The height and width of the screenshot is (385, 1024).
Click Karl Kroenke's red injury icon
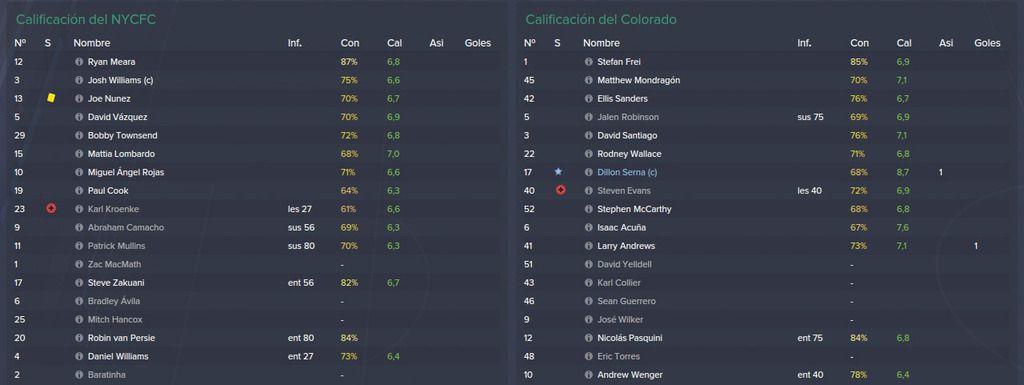tap(51, 209)
